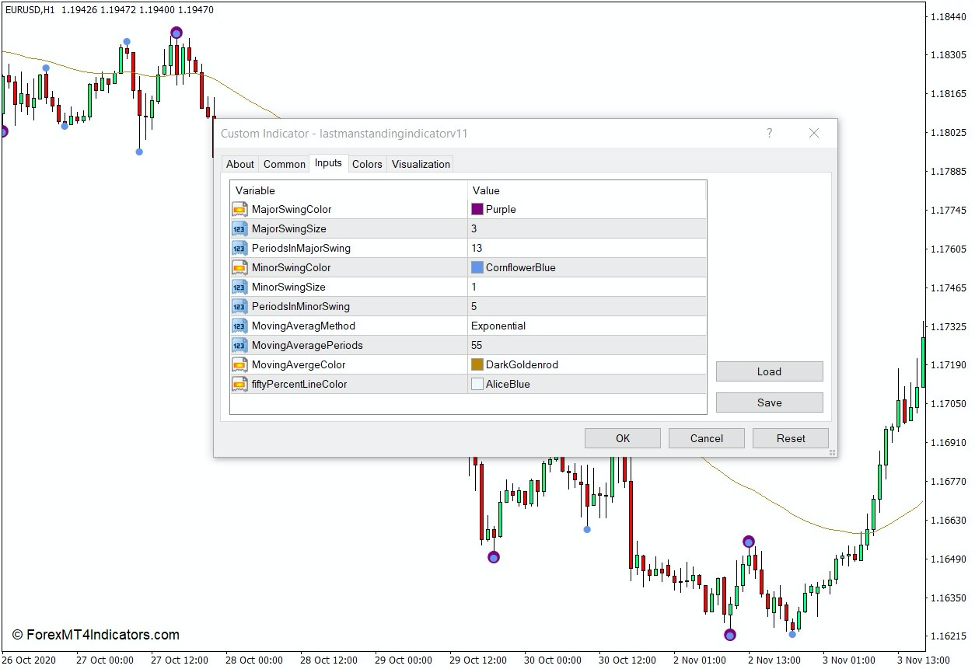977x670 pixels.
Task: Click the color icon beside MovingAvergeColor
Action: 239,364
